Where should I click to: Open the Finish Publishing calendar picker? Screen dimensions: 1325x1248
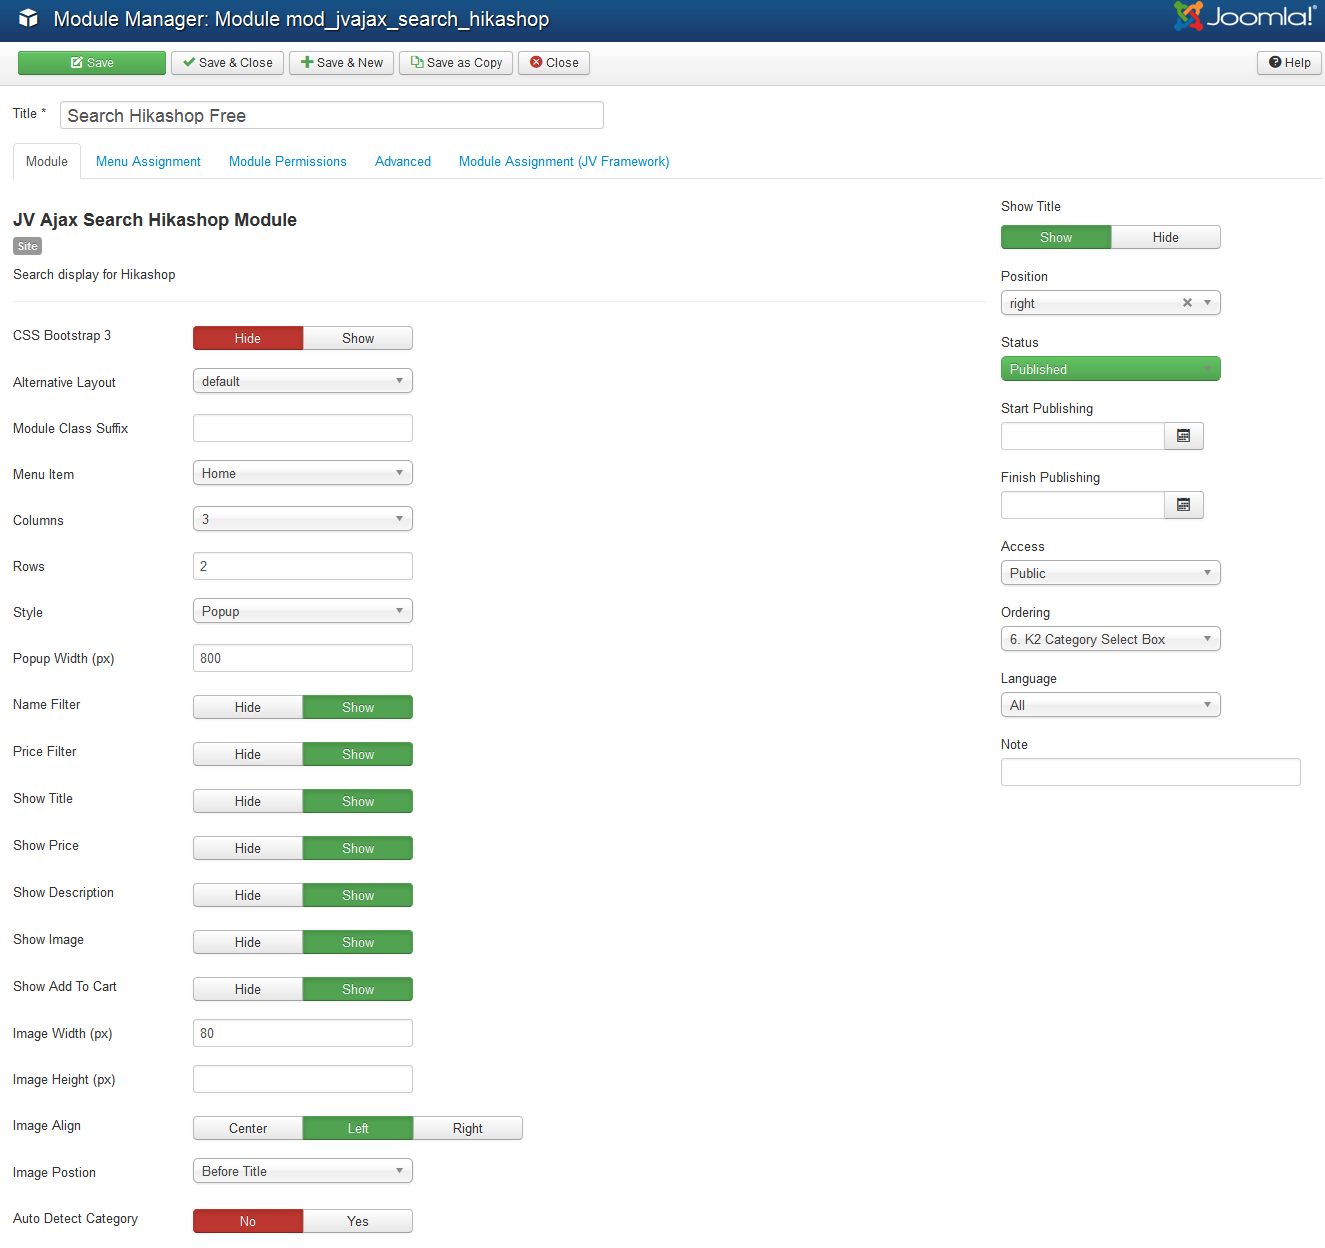[x=1184, y=505]
